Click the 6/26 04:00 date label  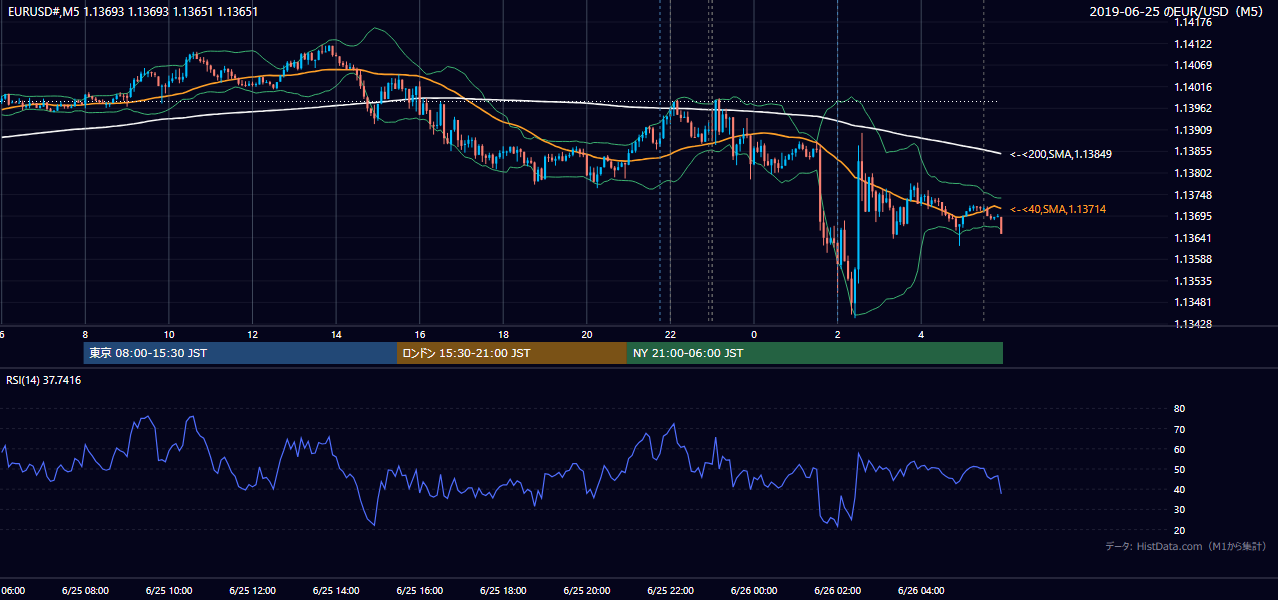click(921, 590)
